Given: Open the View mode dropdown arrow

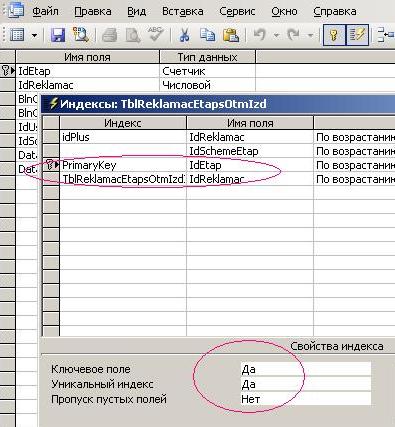Looking at the screenshot, I should (34, 35).
